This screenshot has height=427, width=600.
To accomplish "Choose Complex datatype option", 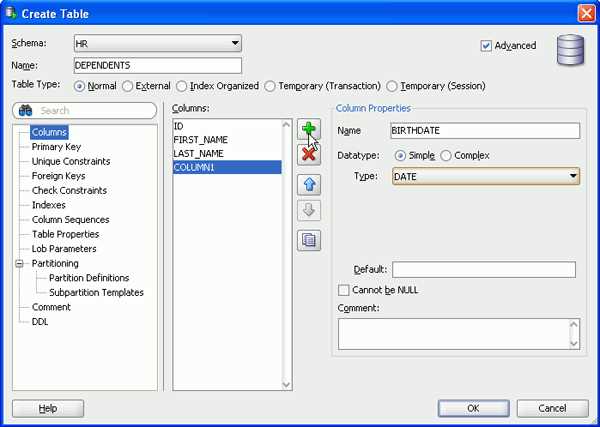I will [x=446, y=156].
